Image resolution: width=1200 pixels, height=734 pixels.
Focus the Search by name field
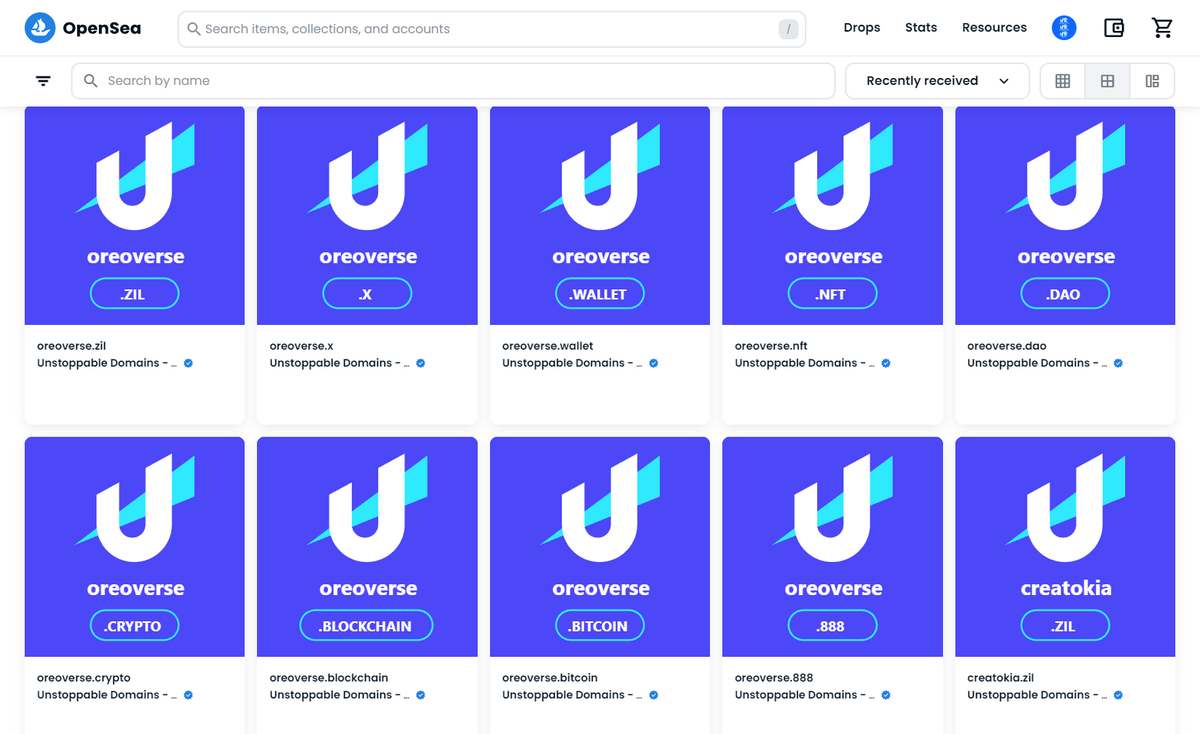pyautogui.click(x=453, y=81)
